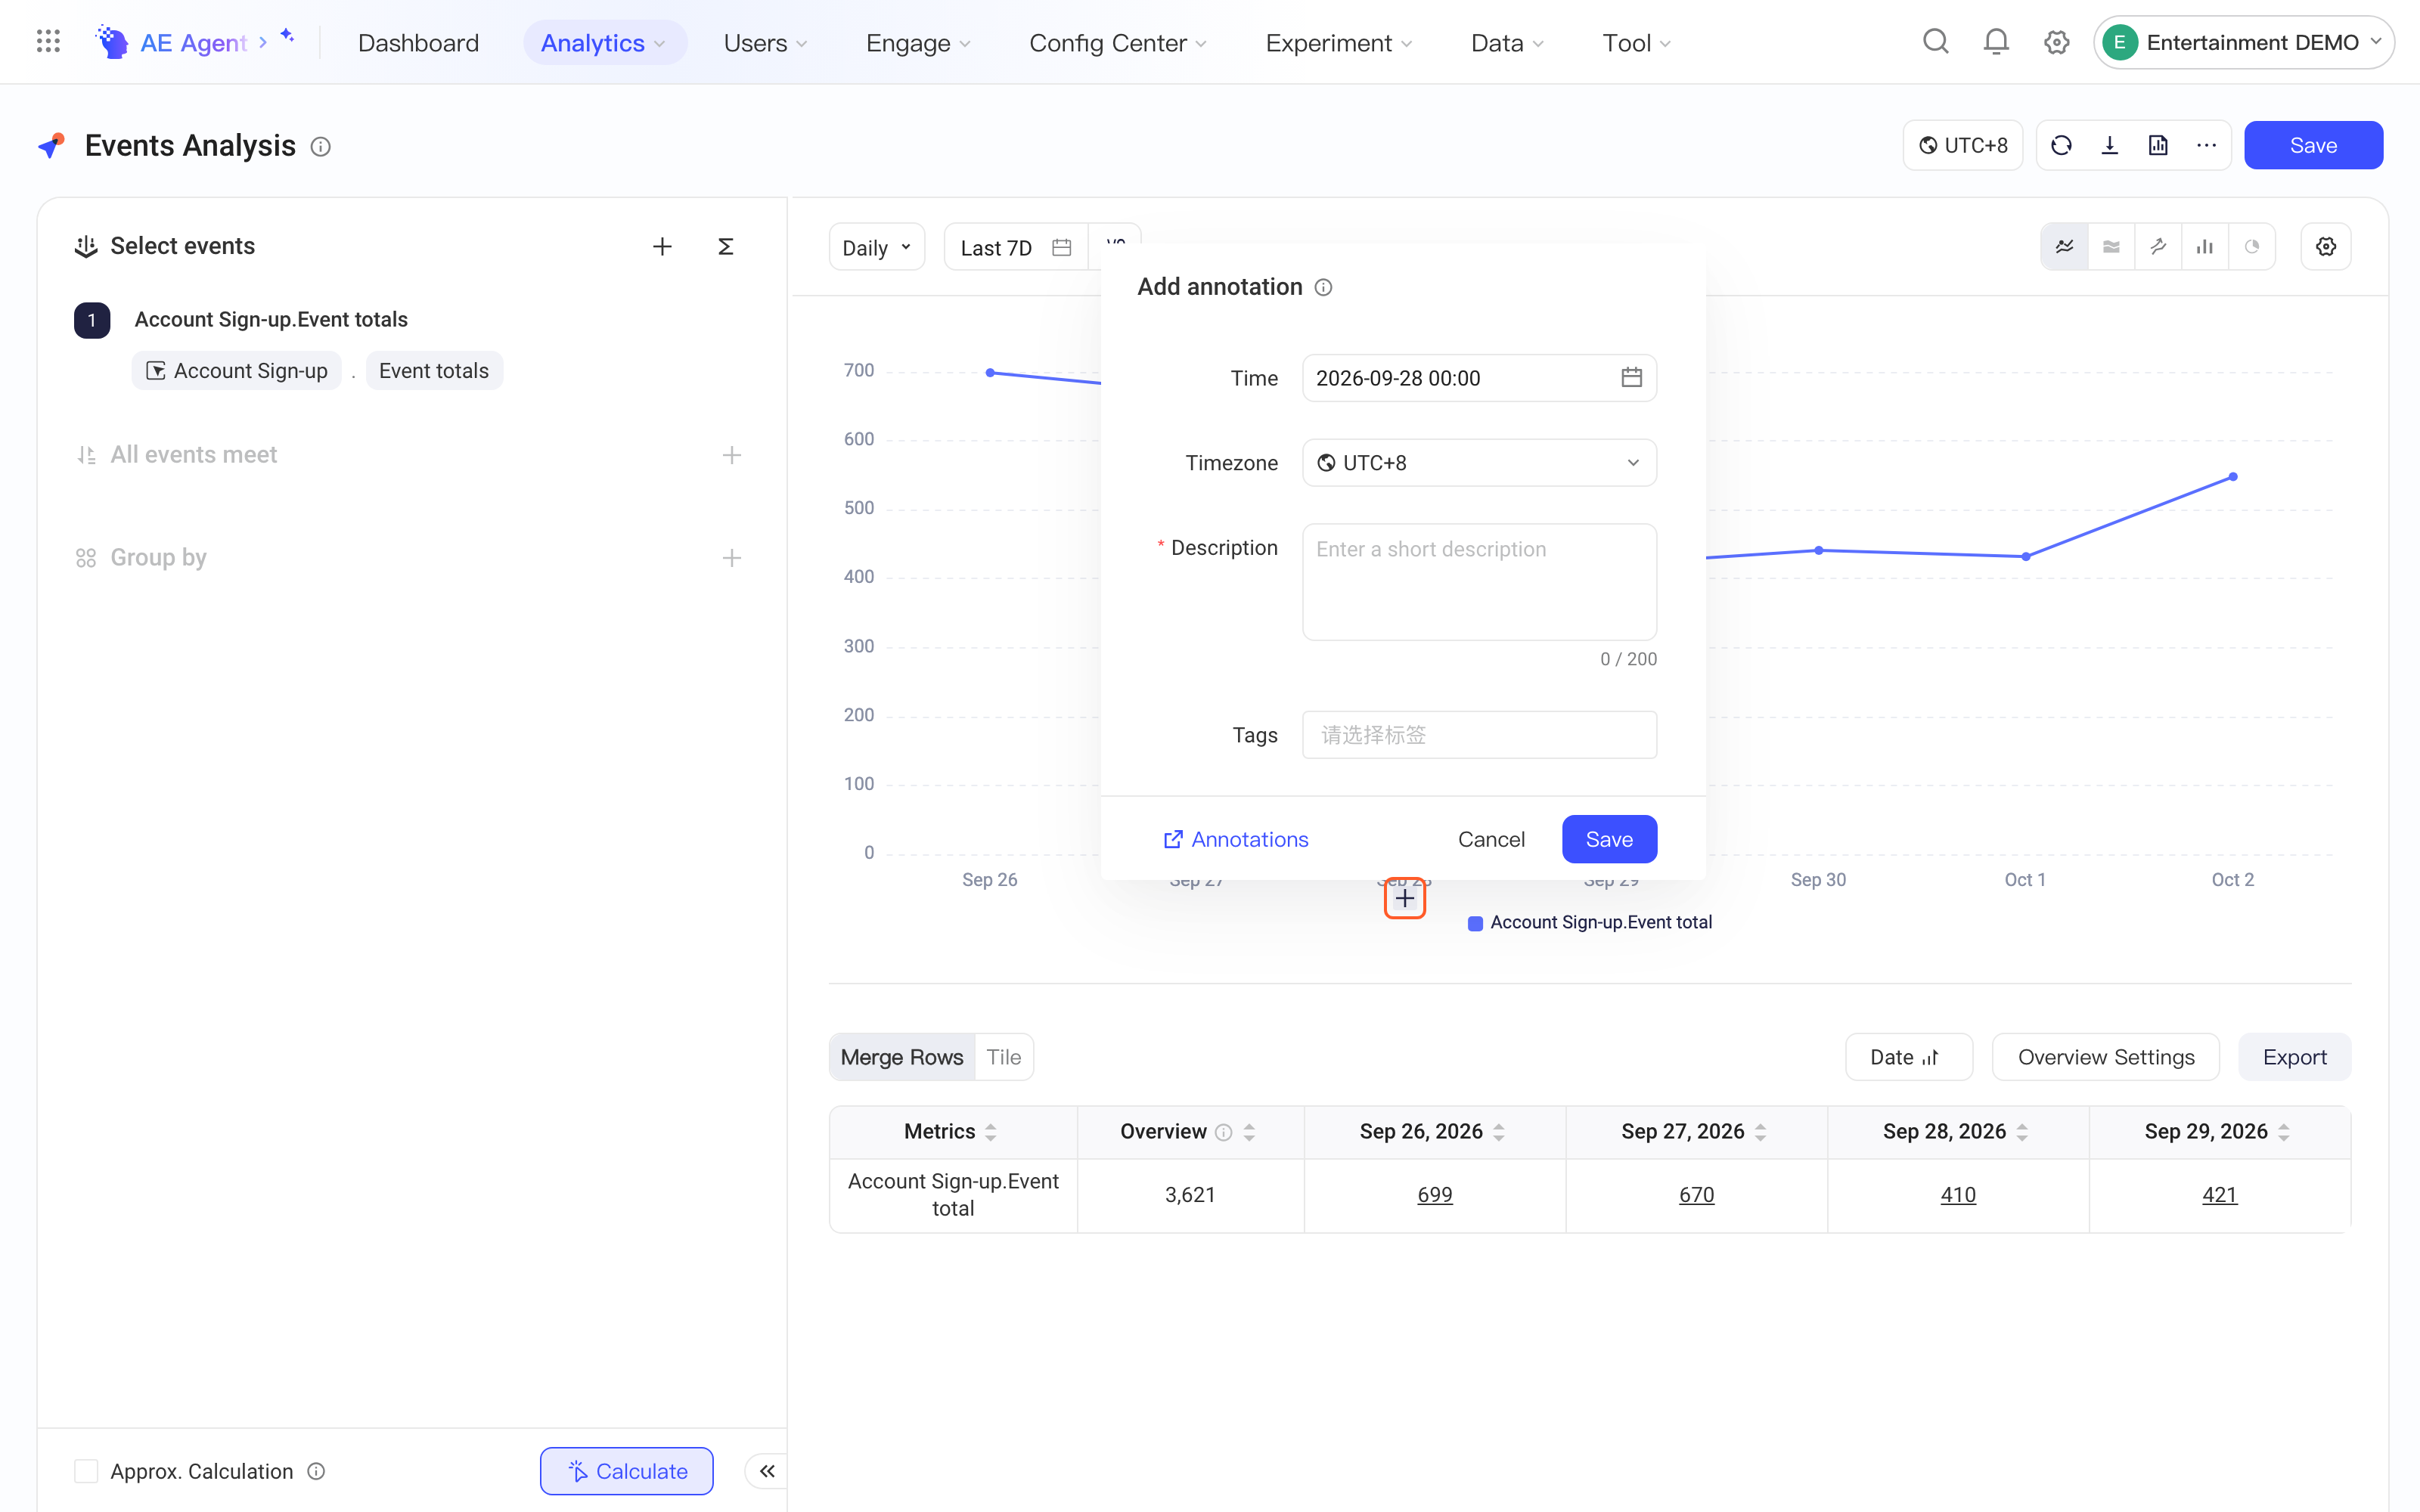Click the download report icon
Image resolution: width=2420 pixels, height=1512 pixels.
pos(2110,146)
